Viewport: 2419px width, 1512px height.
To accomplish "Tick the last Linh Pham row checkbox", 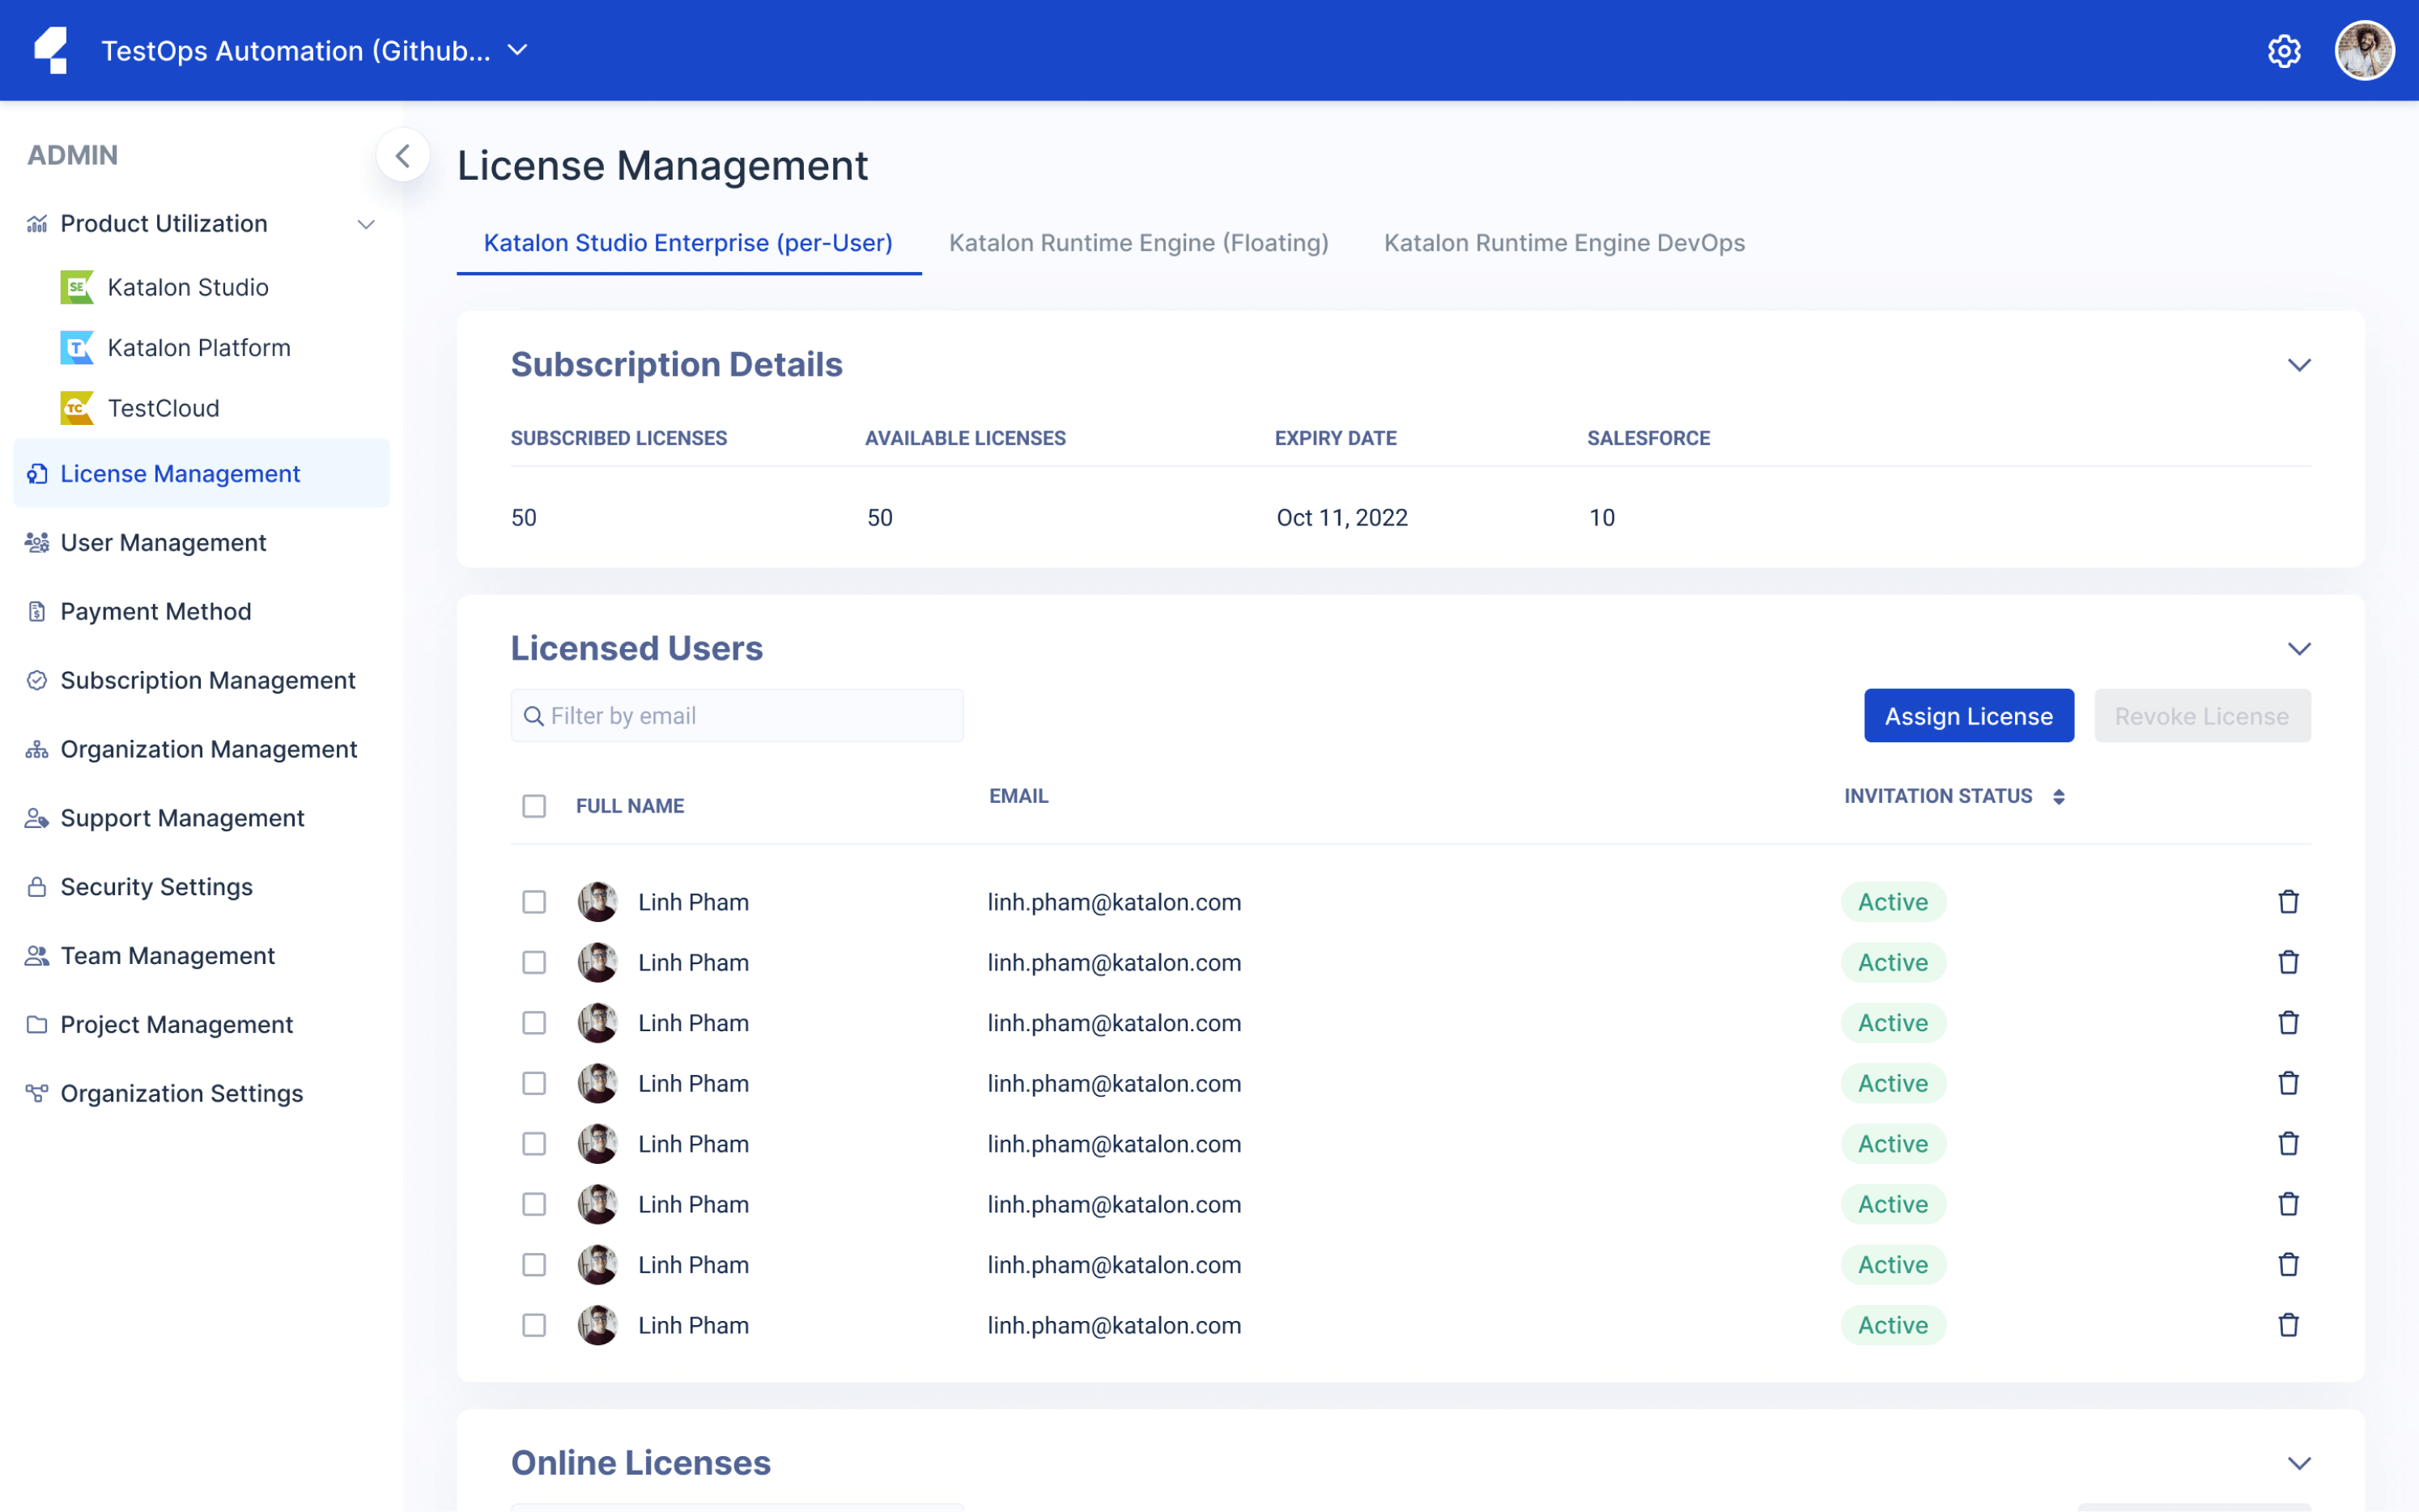I will (534, 1325).
